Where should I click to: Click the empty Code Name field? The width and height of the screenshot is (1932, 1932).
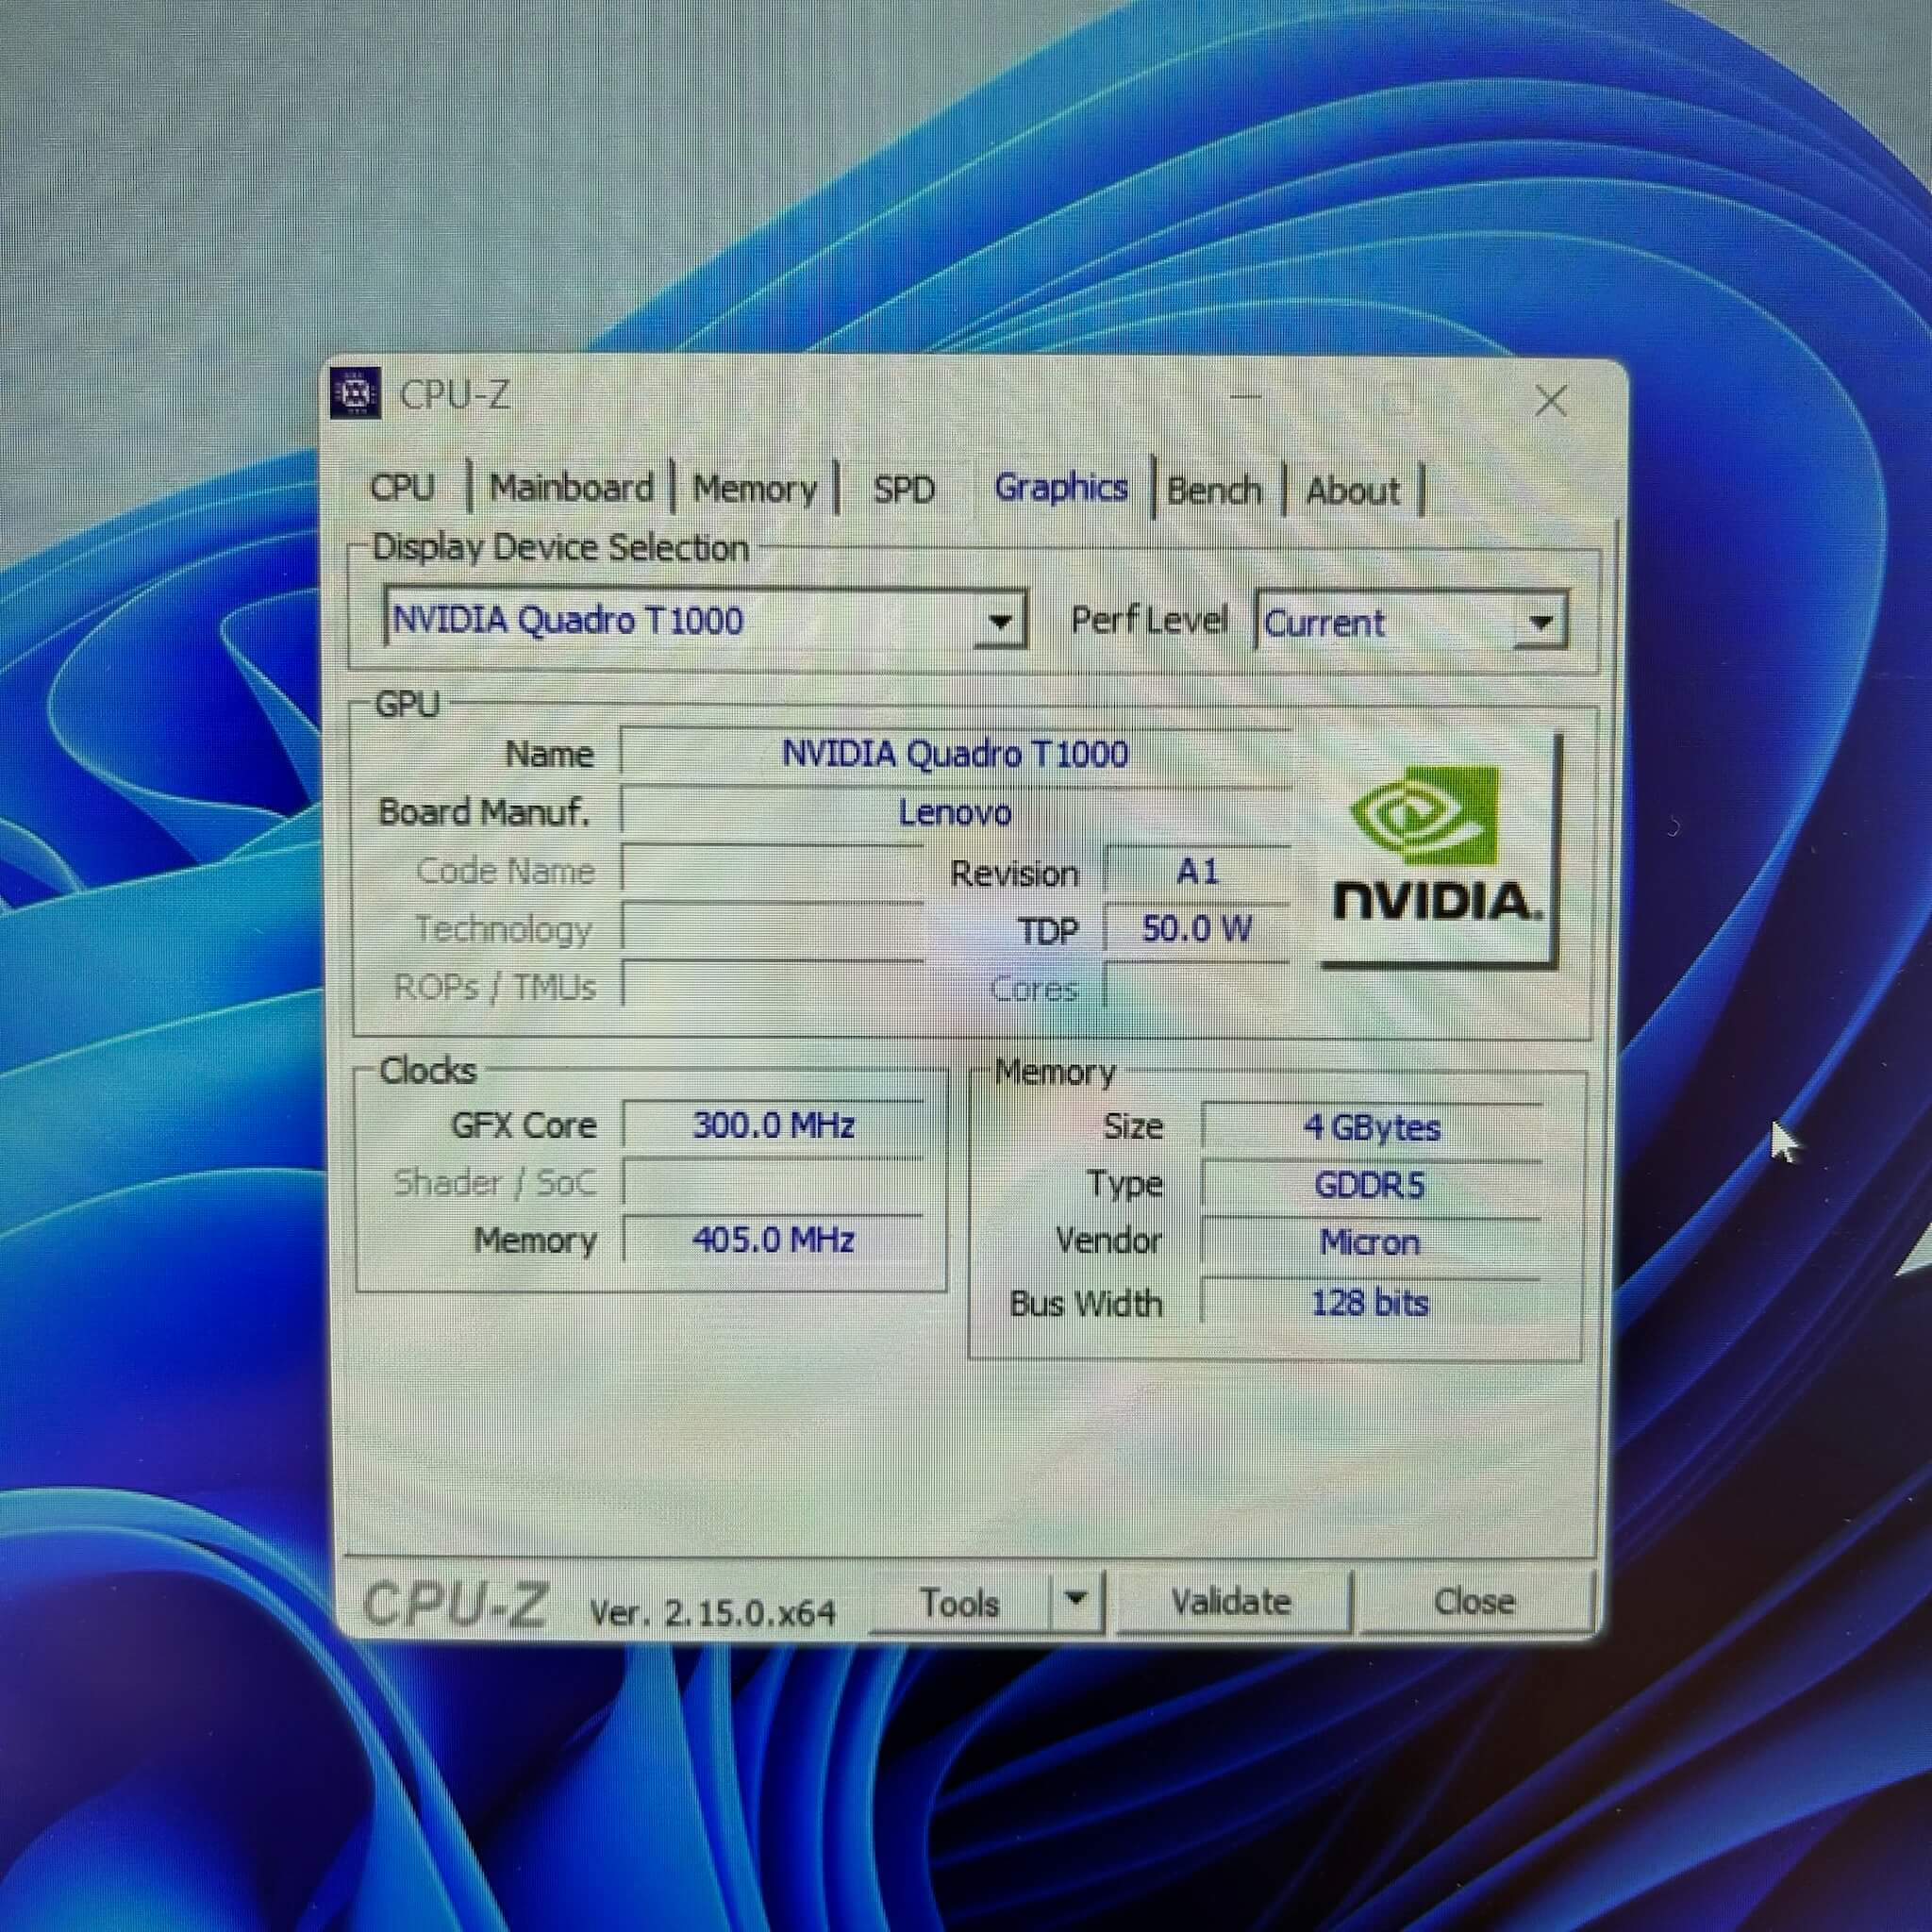(772, 869)
